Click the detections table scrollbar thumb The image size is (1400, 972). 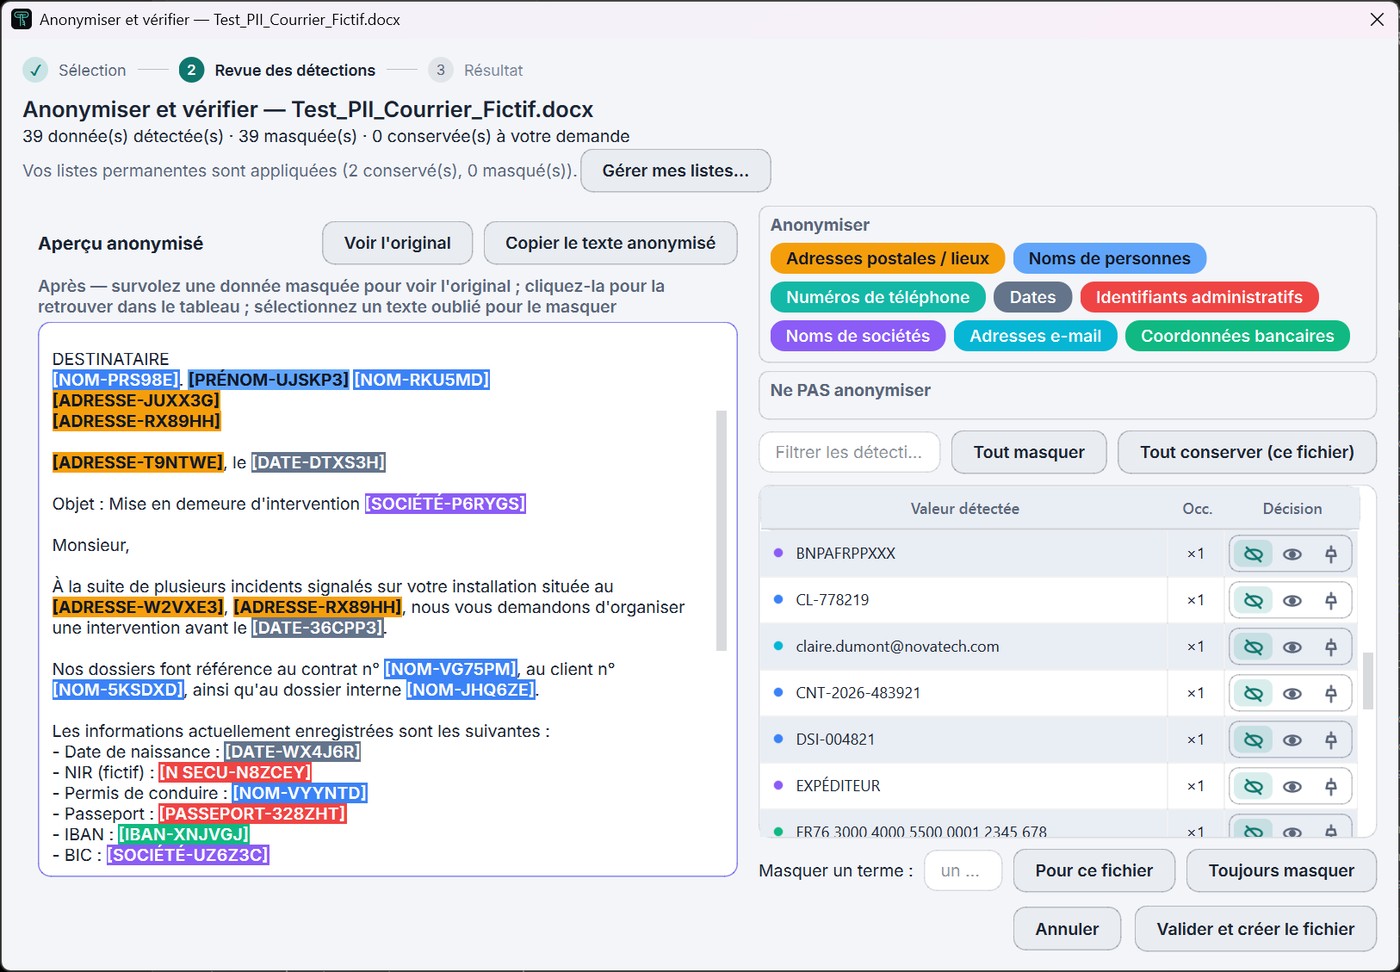(1368, 680)
